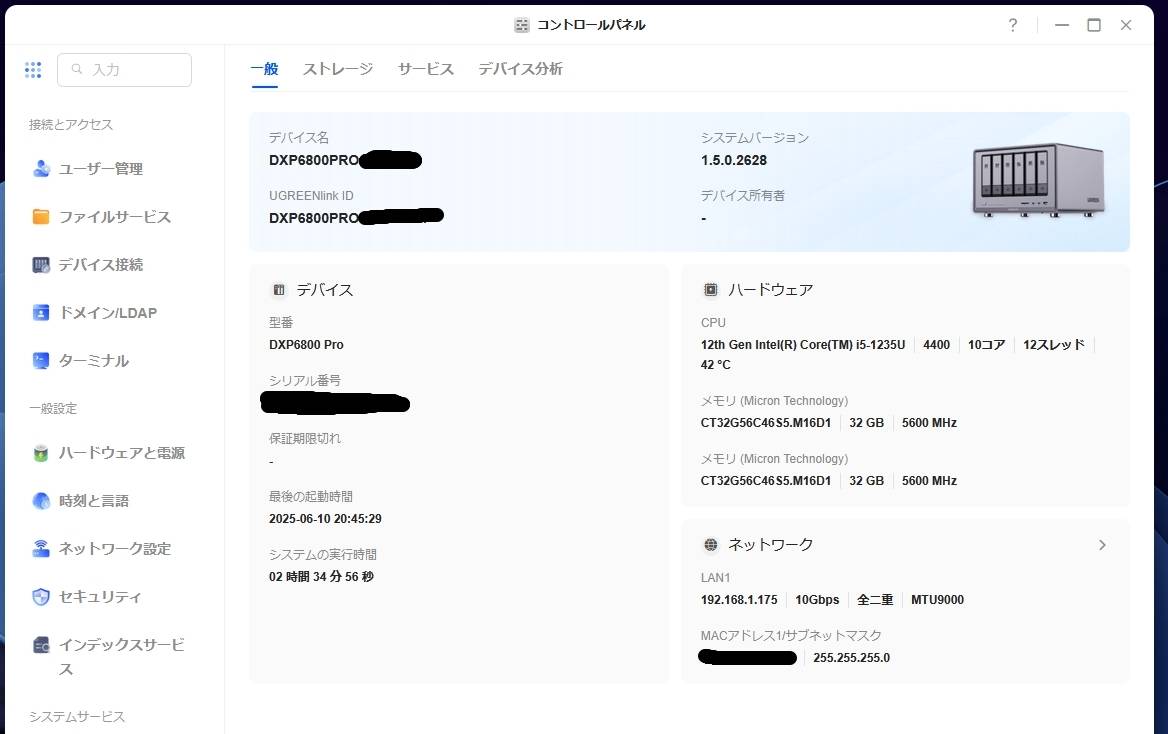Select the Device Connection (デバイス接続) icon
The width and height of the screenshot is (1168, 734).
coord(41,265)
